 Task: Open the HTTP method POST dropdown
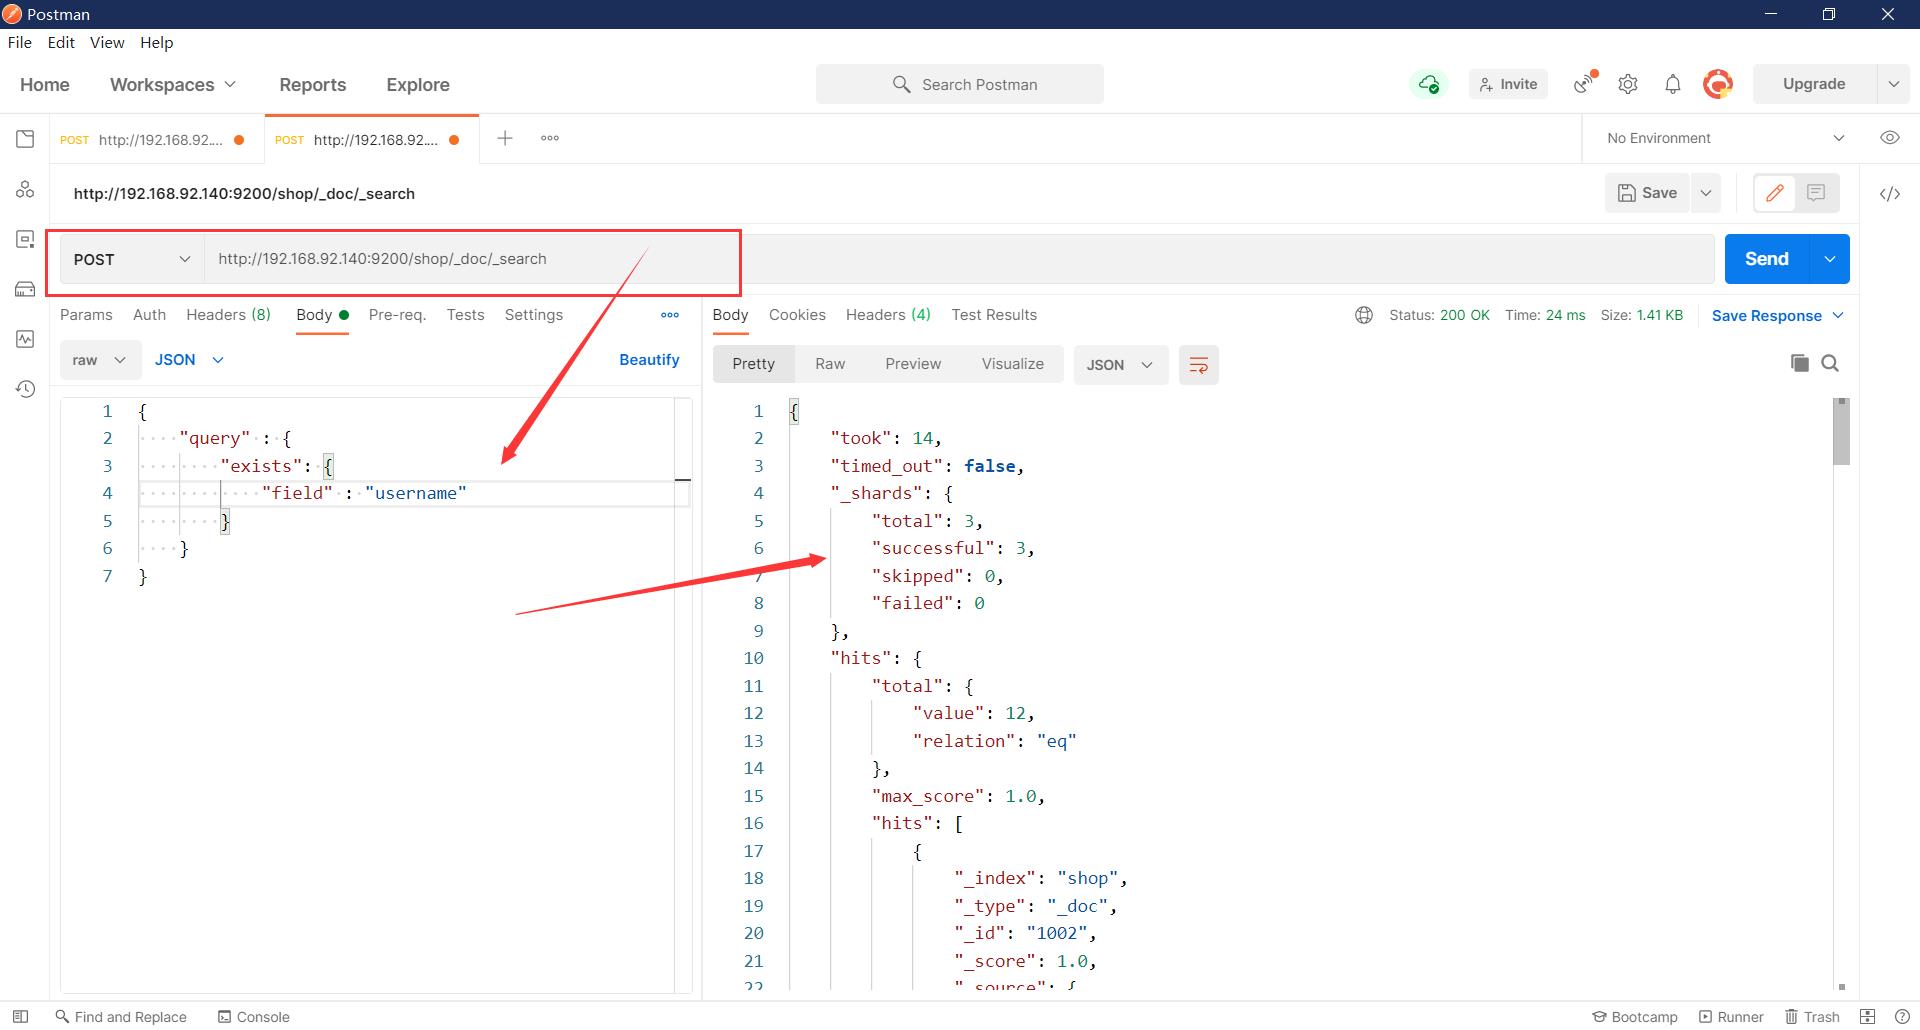coord(132,259)
